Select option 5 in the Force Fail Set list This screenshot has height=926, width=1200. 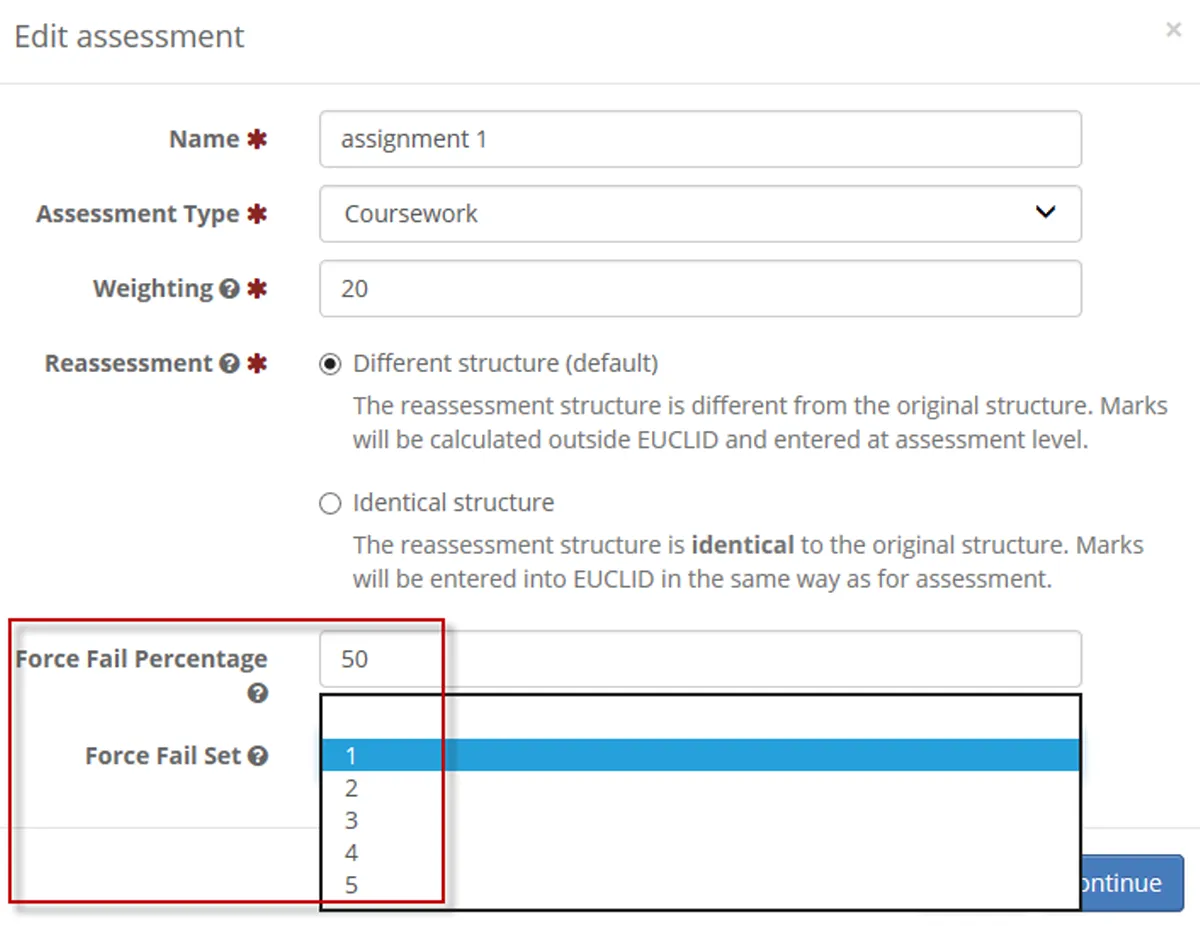[x=700, y=885]
